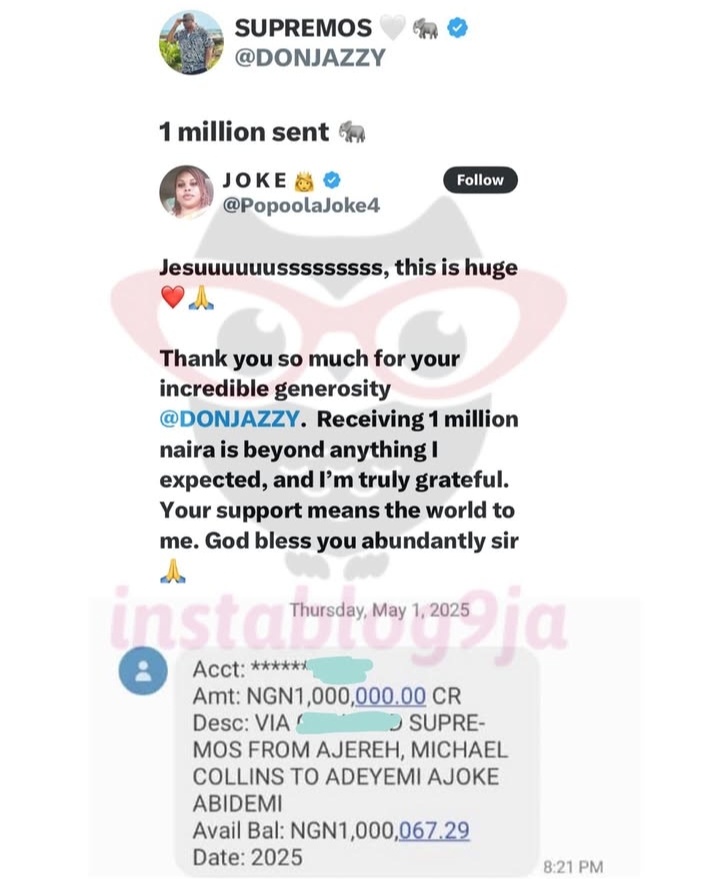Select the 'Thursday, May 1, 2025' date header

click(x=380, y=610)
